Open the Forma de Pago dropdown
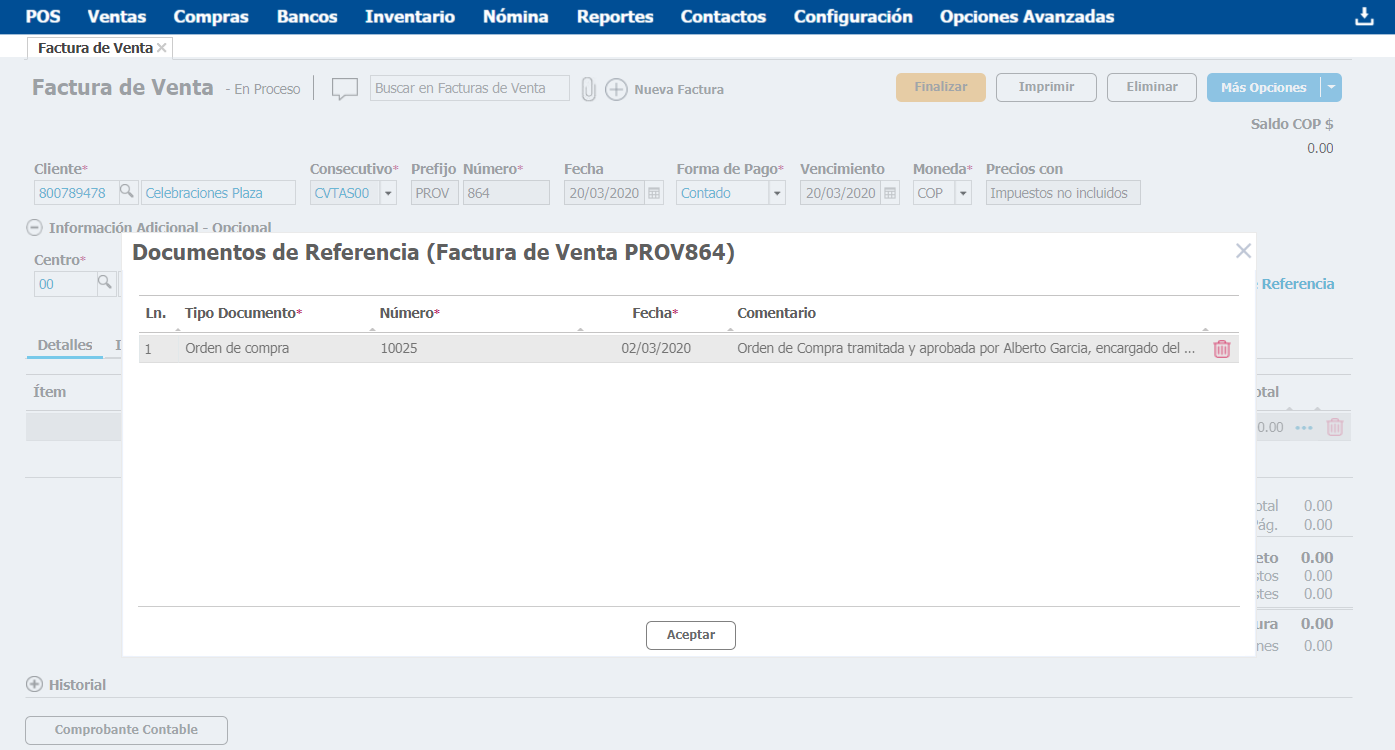The image size is (1395, 750). (776, 193)
